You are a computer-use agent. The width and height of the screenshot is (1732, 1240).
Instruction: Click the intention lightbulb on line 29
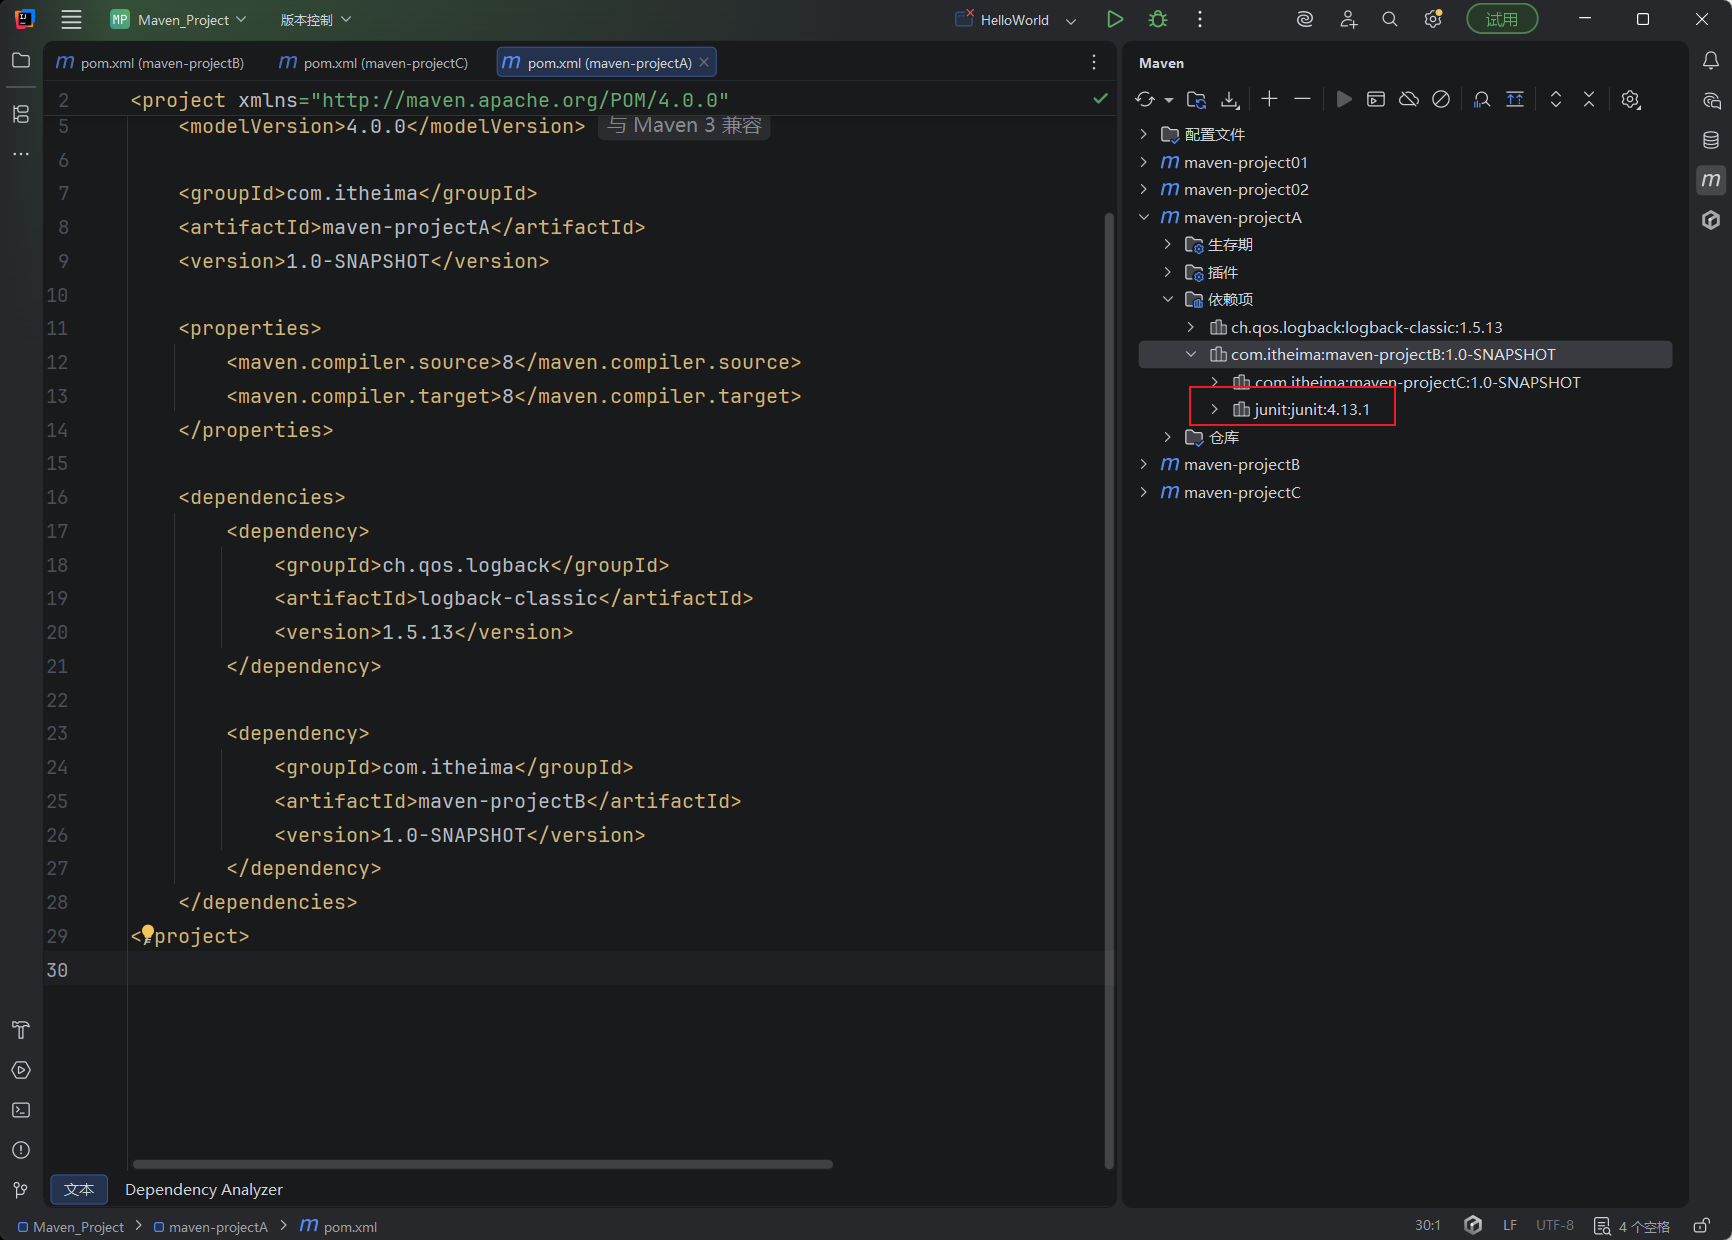coord(148,933)
